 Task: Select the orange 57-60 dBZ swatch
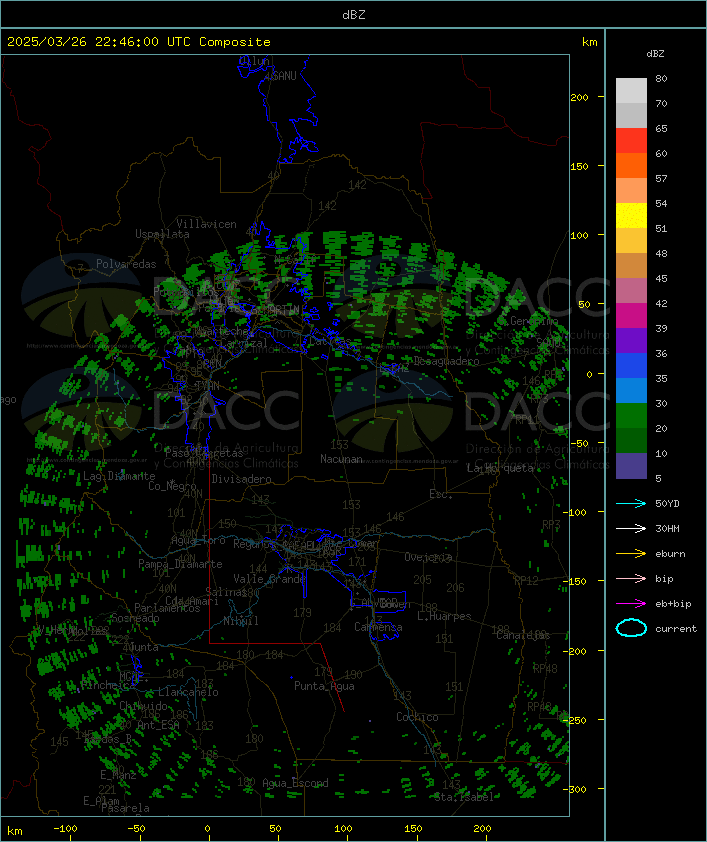pyautogui.click(x=631, y=165)
